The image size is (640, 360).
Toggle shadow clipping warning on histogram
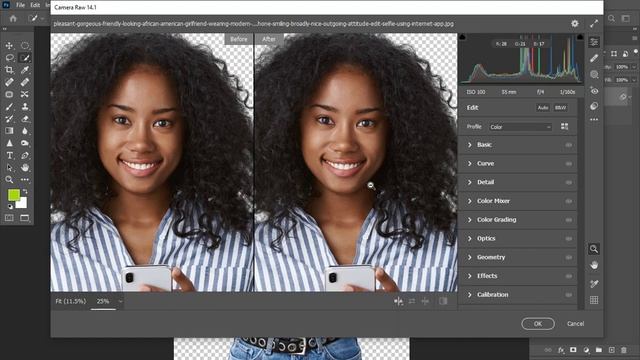pyautogui.click(x=462, y=37)
